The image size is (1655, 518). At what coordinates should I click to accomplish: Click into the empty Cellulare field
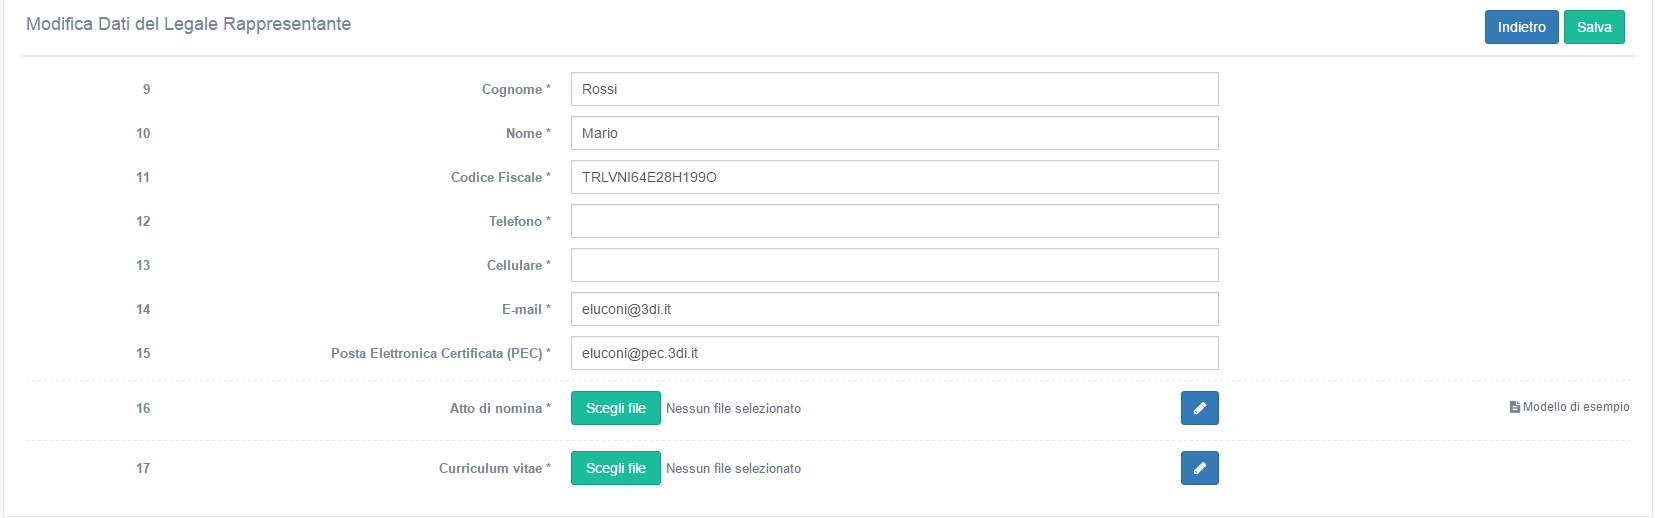tap(894, 265)
